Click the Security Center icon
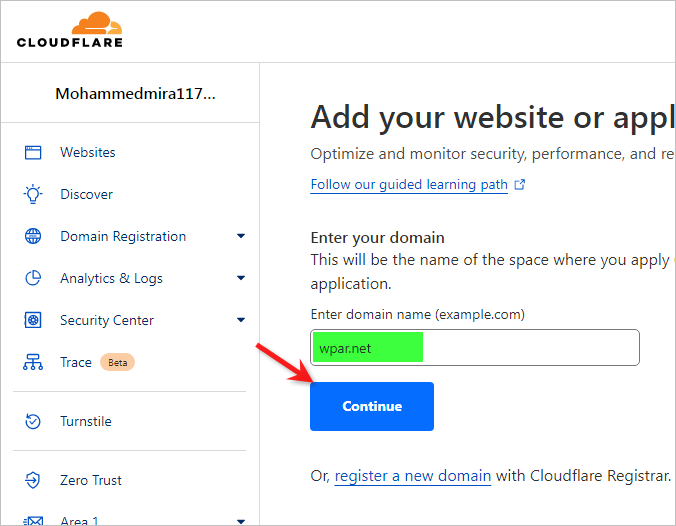The height and width of the screenshot is (526, 676). tap(33, 321)
